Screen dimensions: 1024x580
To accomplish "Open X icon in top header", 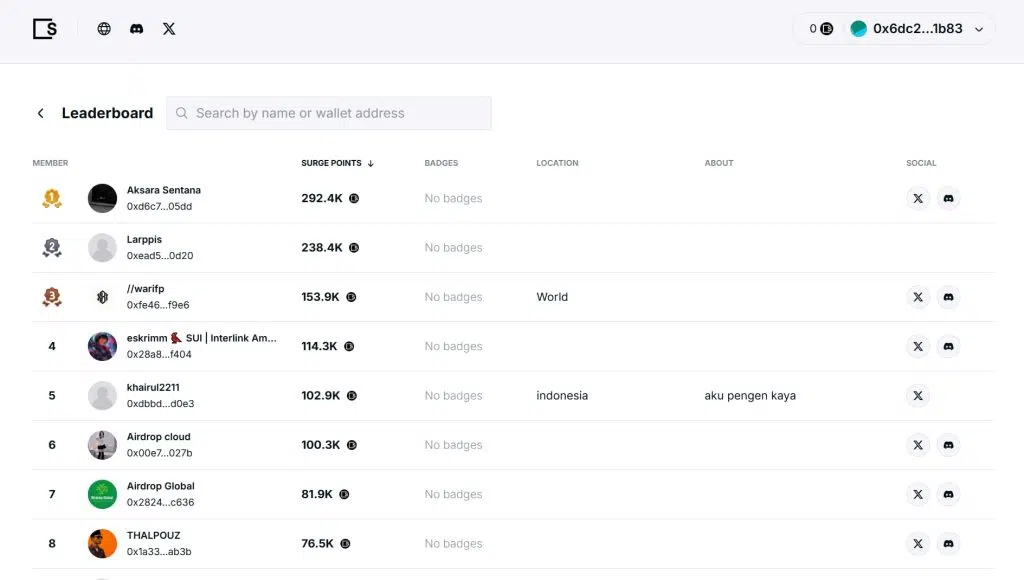I will 169,29.
